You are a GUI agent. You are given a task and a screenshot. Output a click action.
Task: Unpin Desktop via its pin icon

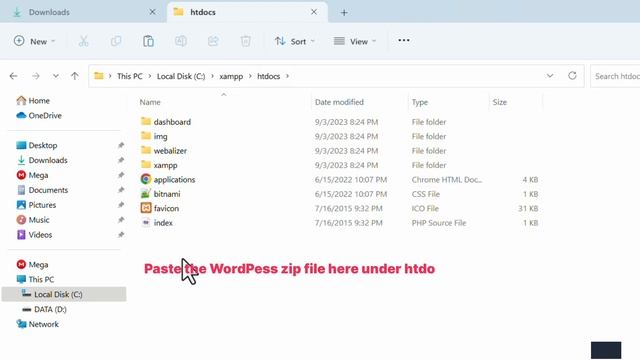point(121,145)
